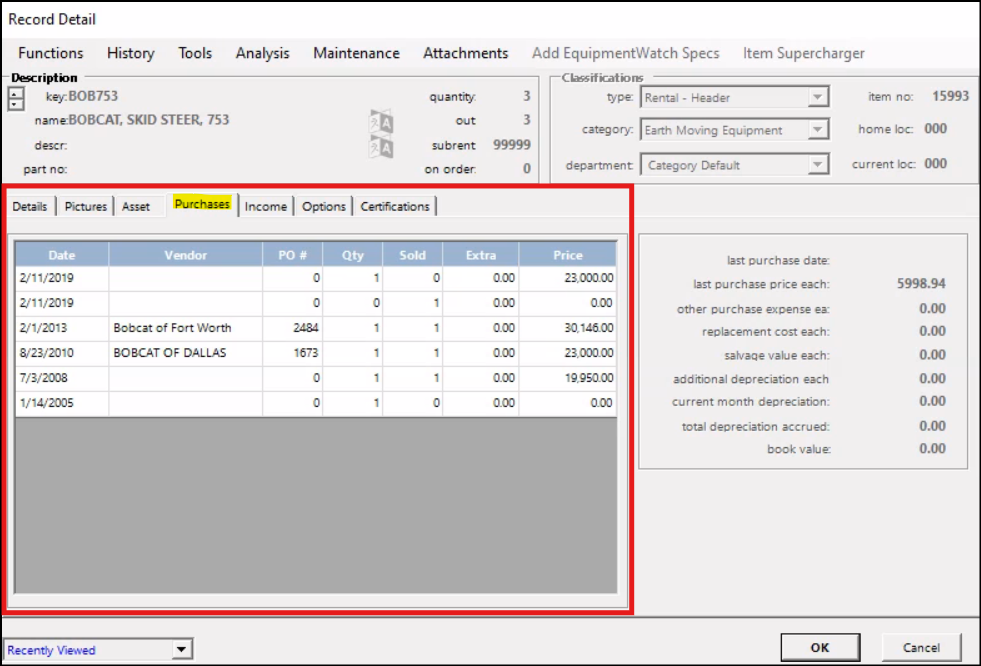The image size is (981, 666).
Task: Switch to the Certifications tab
Action: coord(395,206)
